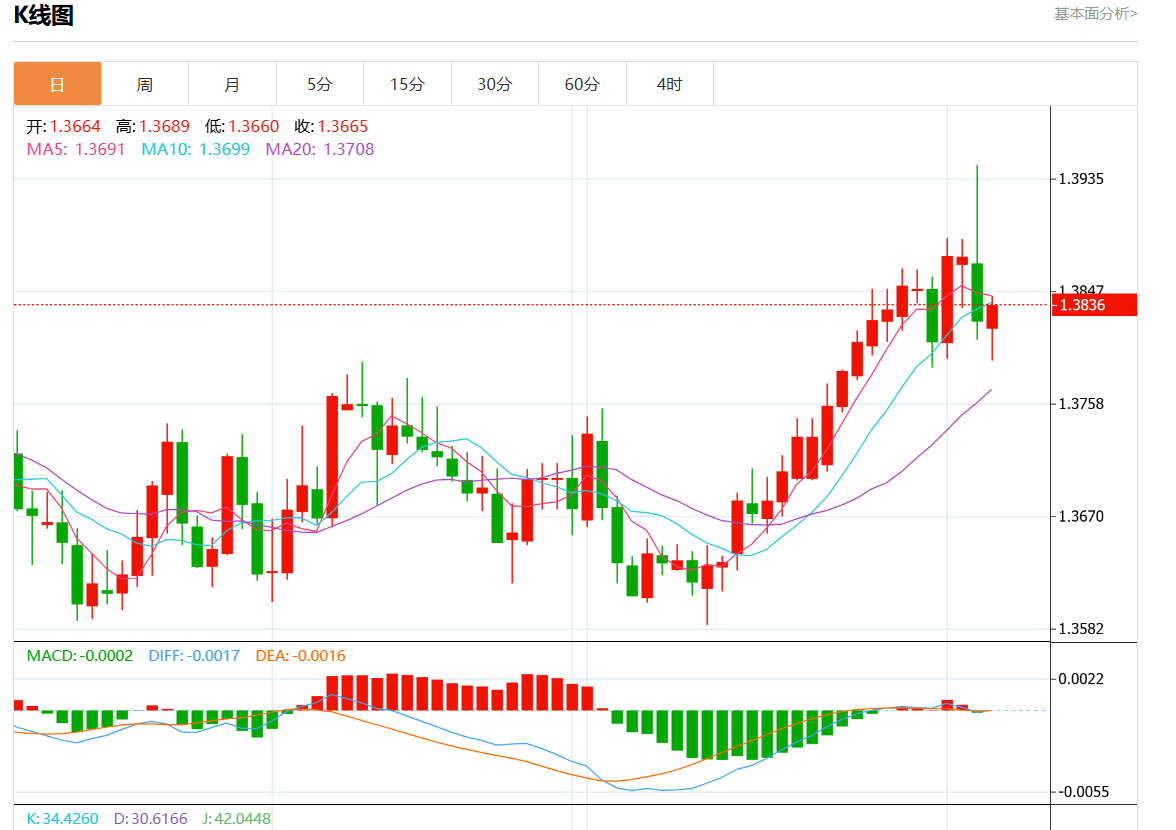The image size is (1176, 830).
Task: Select the 日 daily chart tab
Action: pyautogui.click(x=57, y=84)
